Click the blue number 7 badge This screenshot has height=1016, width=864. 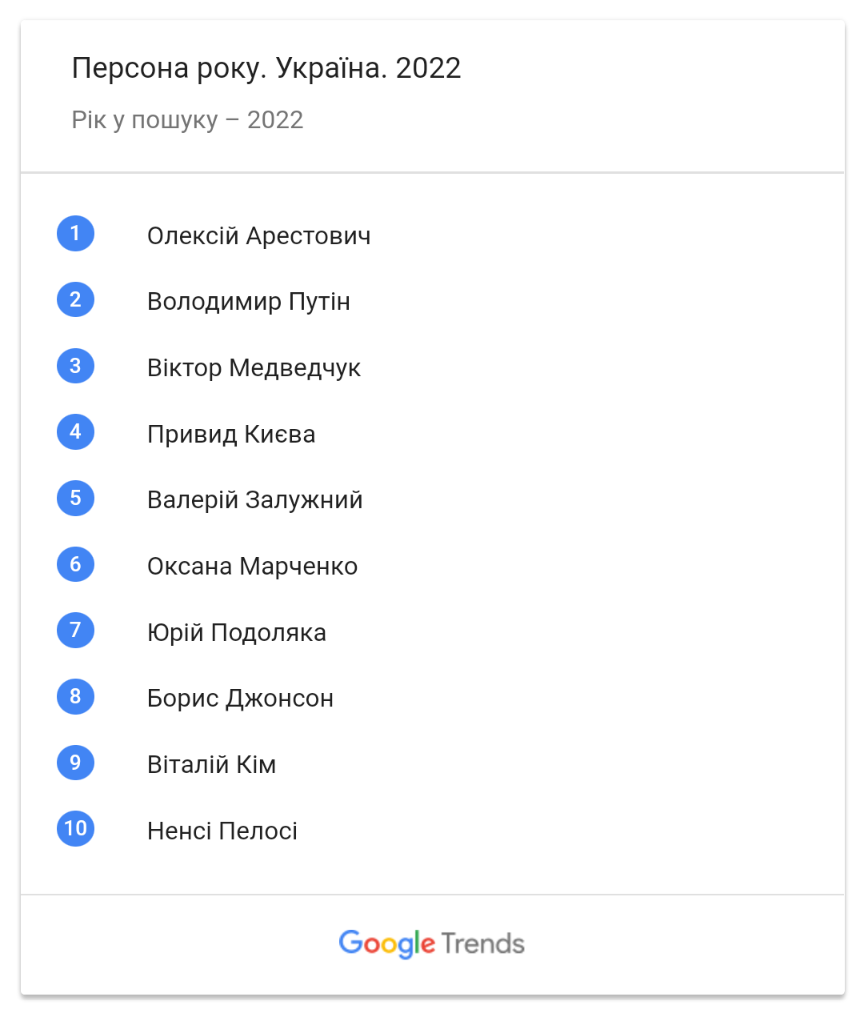[x=75, y=630]
